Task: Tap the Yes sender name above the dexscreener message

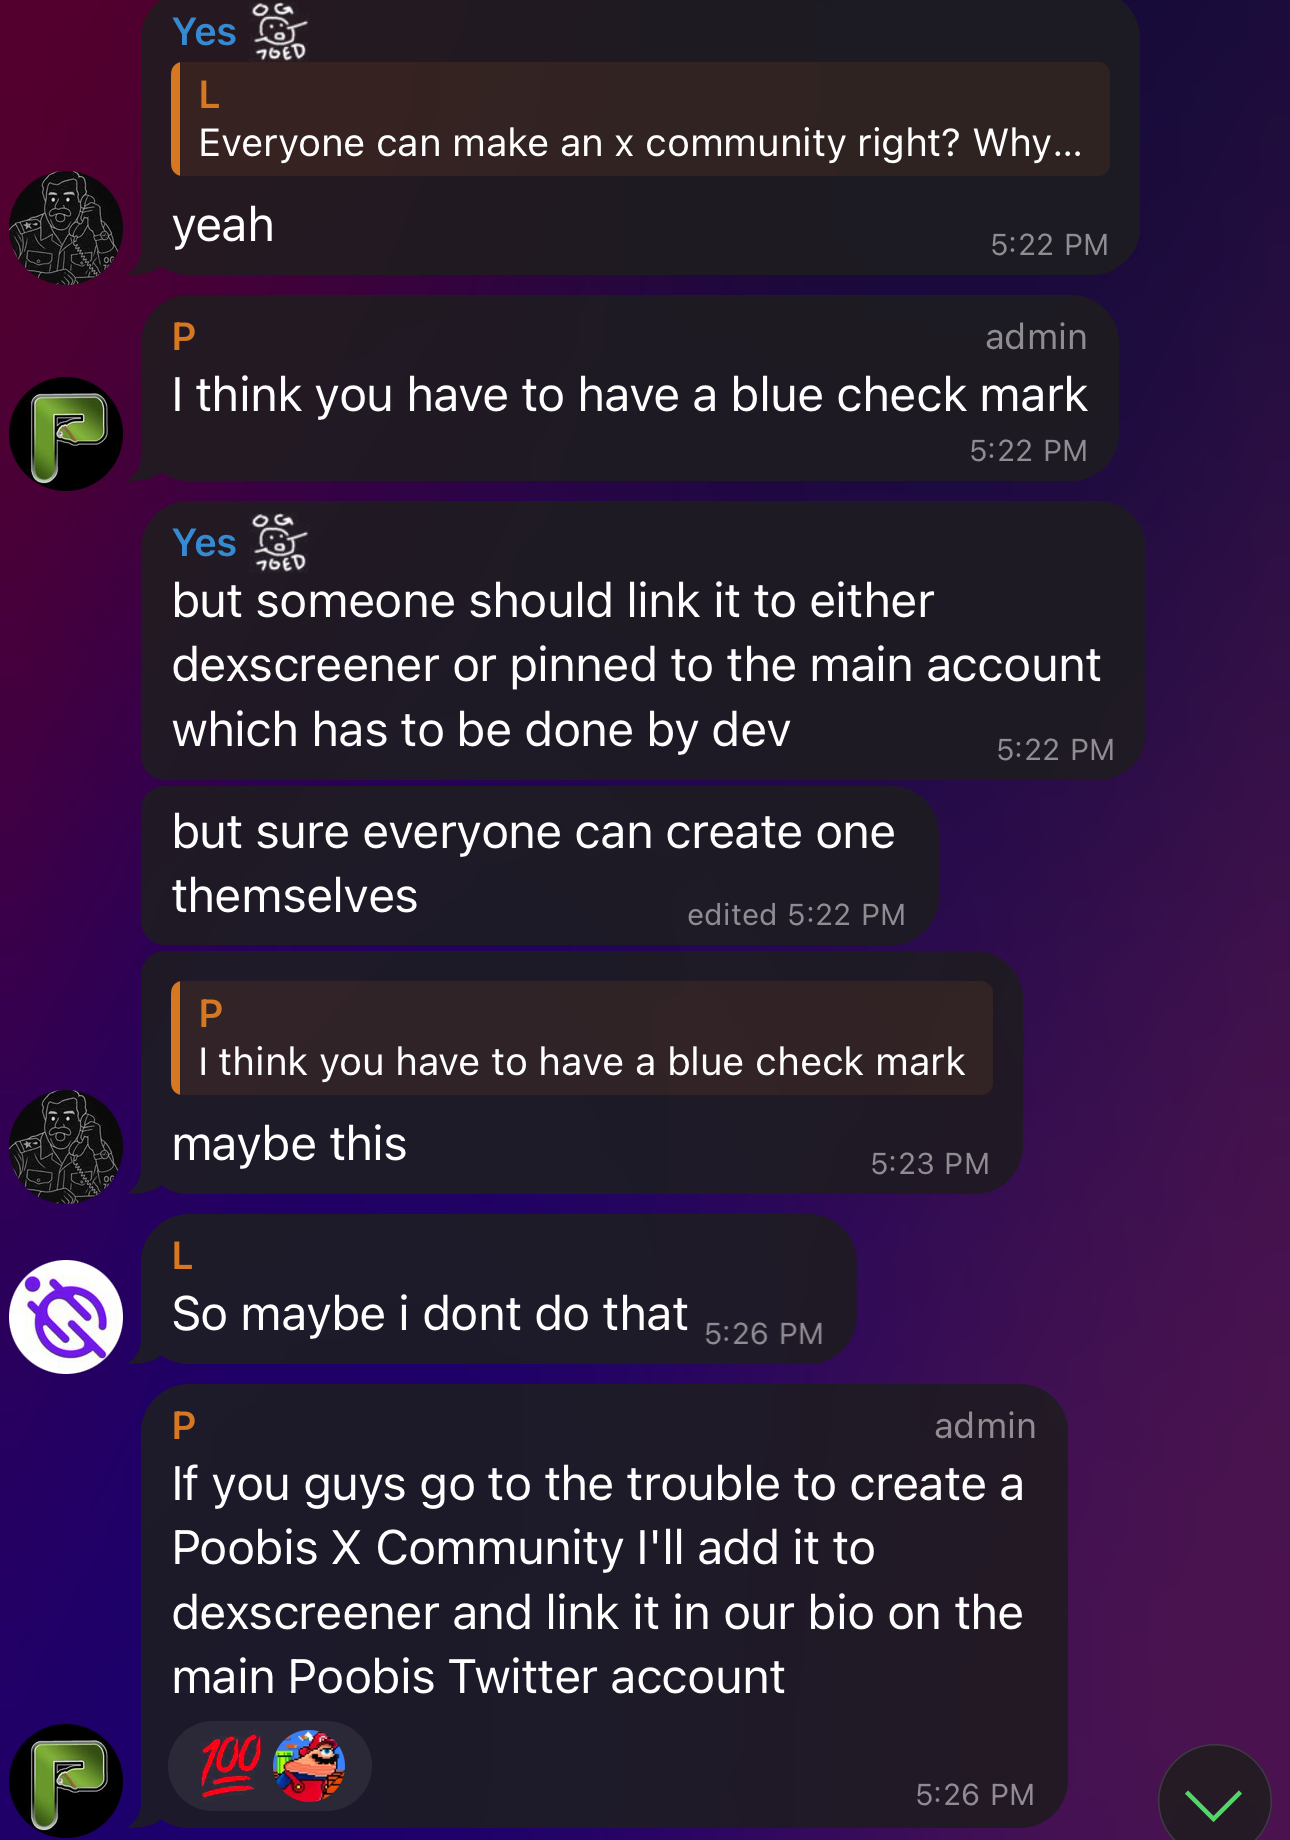Action: [204, 543]
